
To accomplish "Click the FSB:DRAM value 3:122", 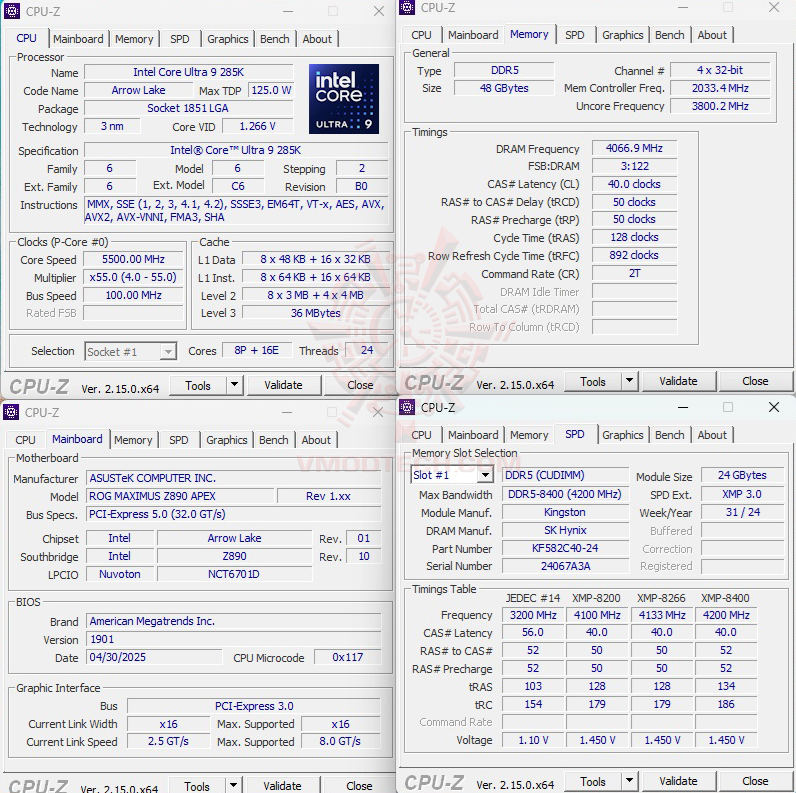I will pos(634,166).
